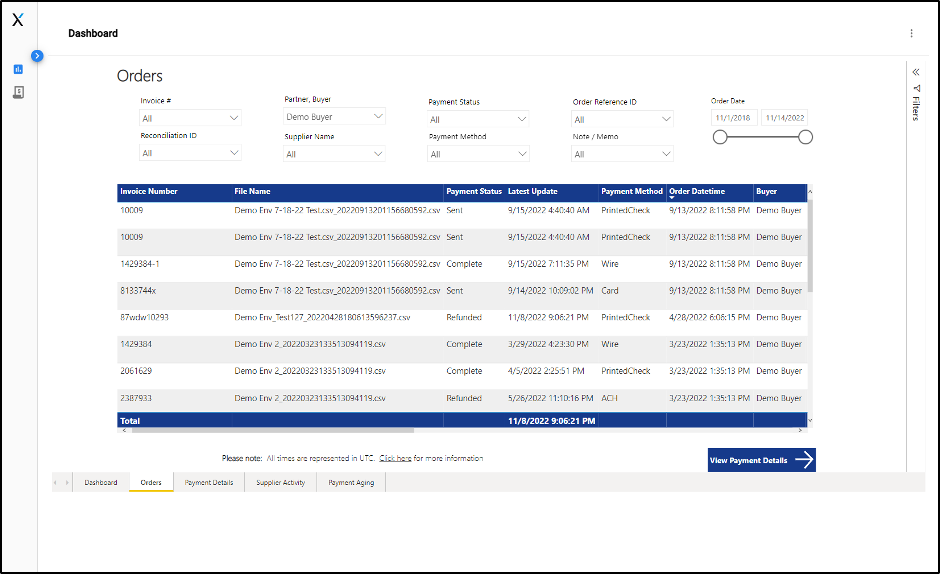Click the Card payment method cell

coord(610,290)
